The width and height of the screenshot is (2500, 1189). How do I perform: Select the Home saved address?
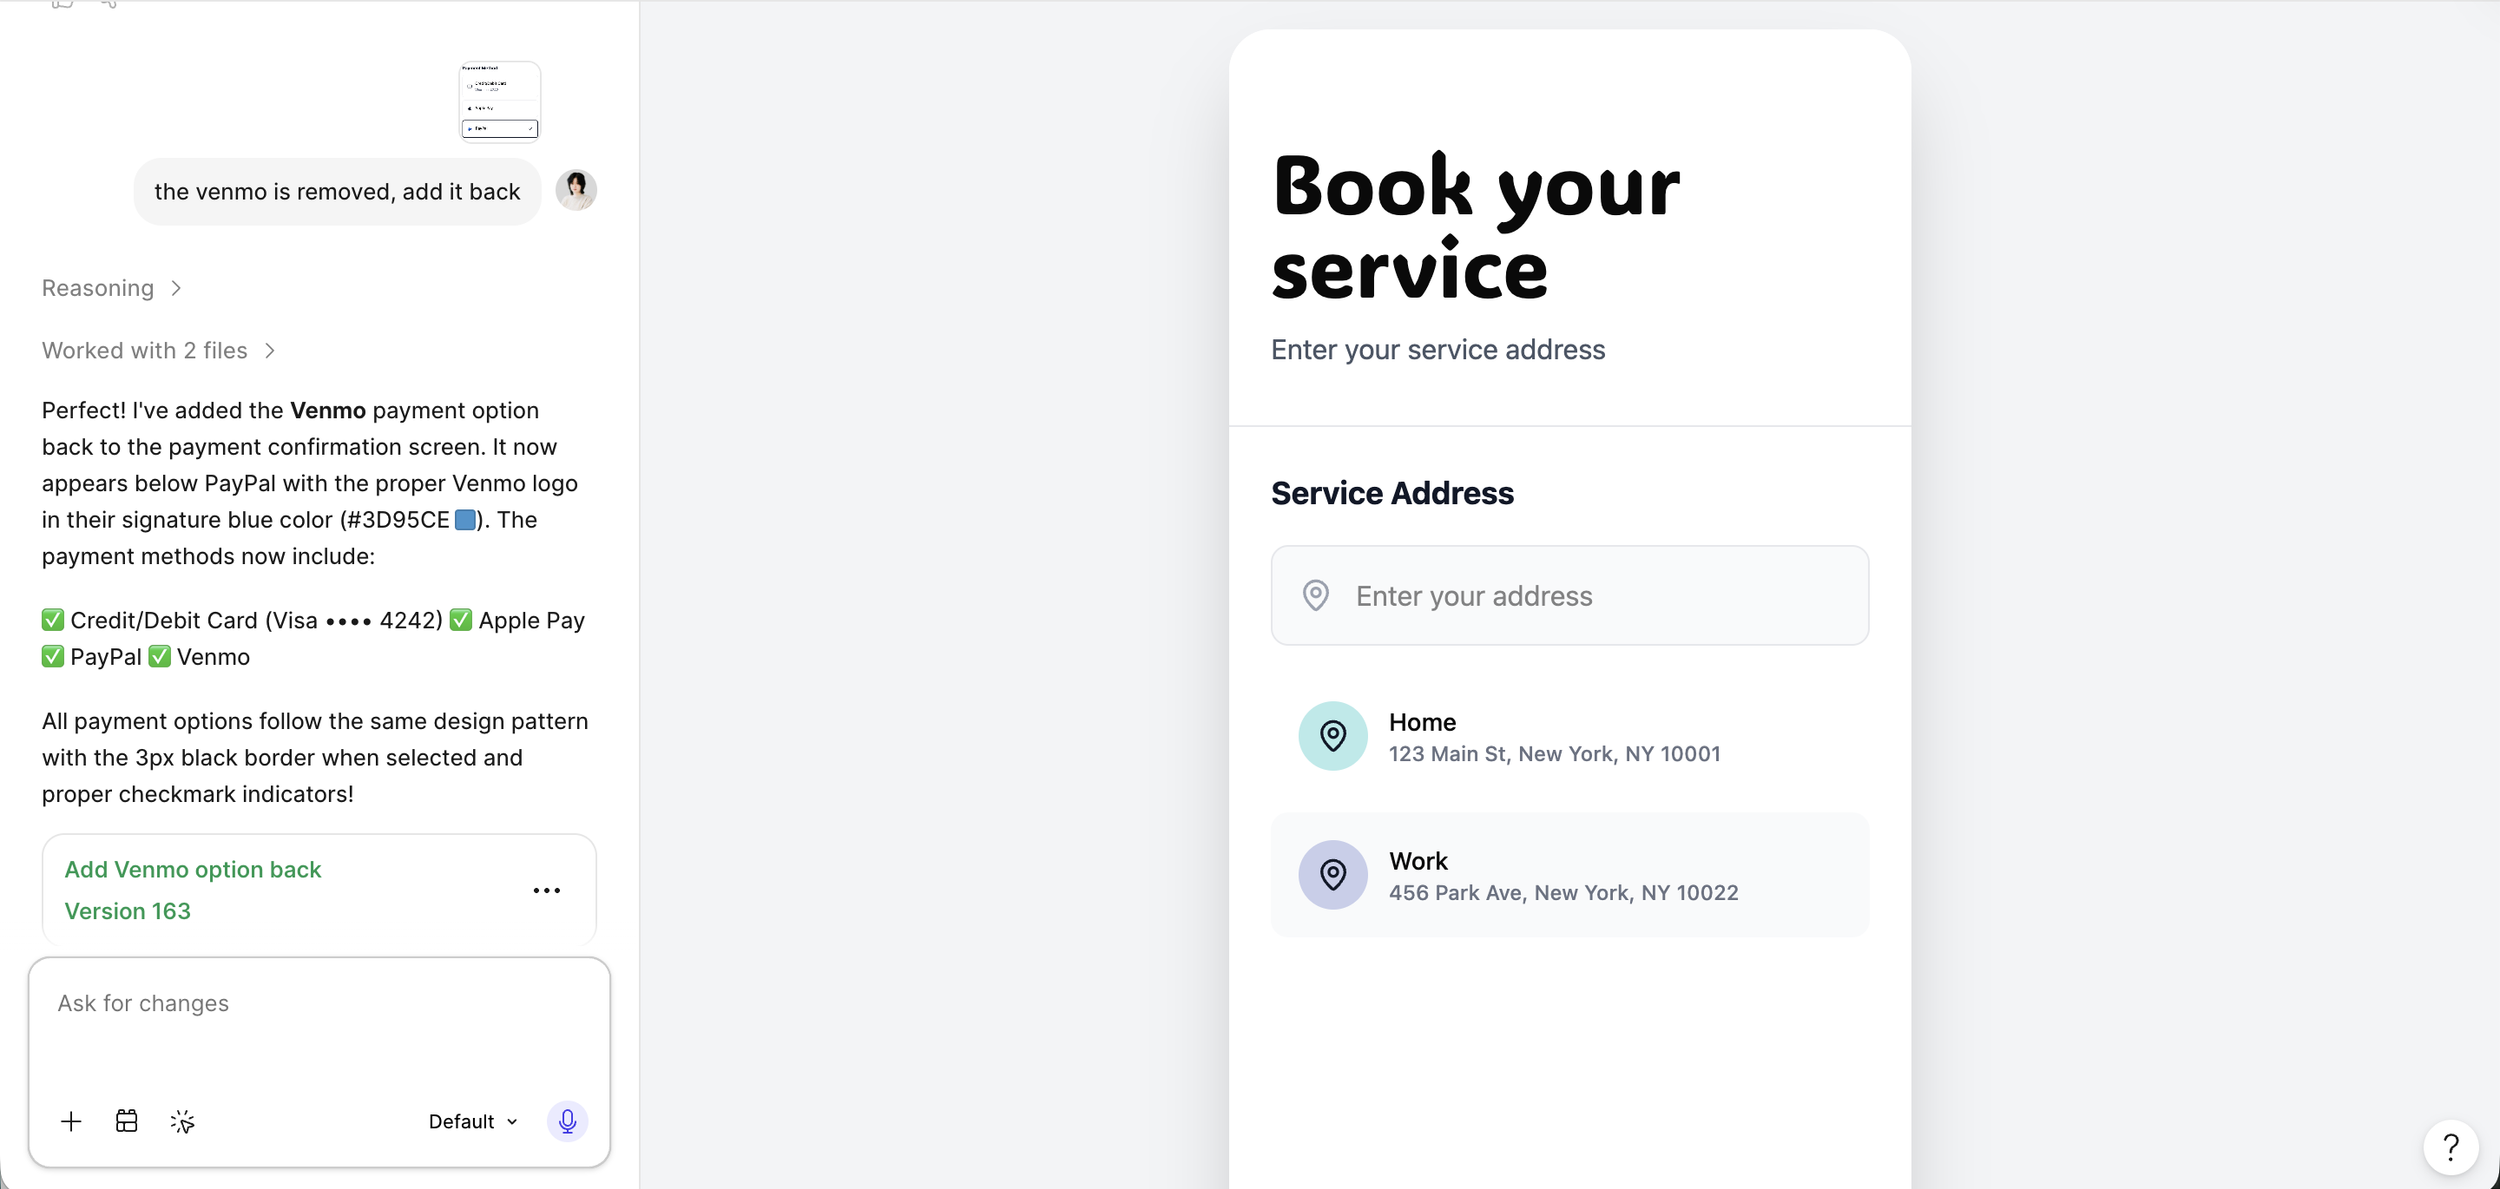pyautogui.click(x=1570, y=736)
